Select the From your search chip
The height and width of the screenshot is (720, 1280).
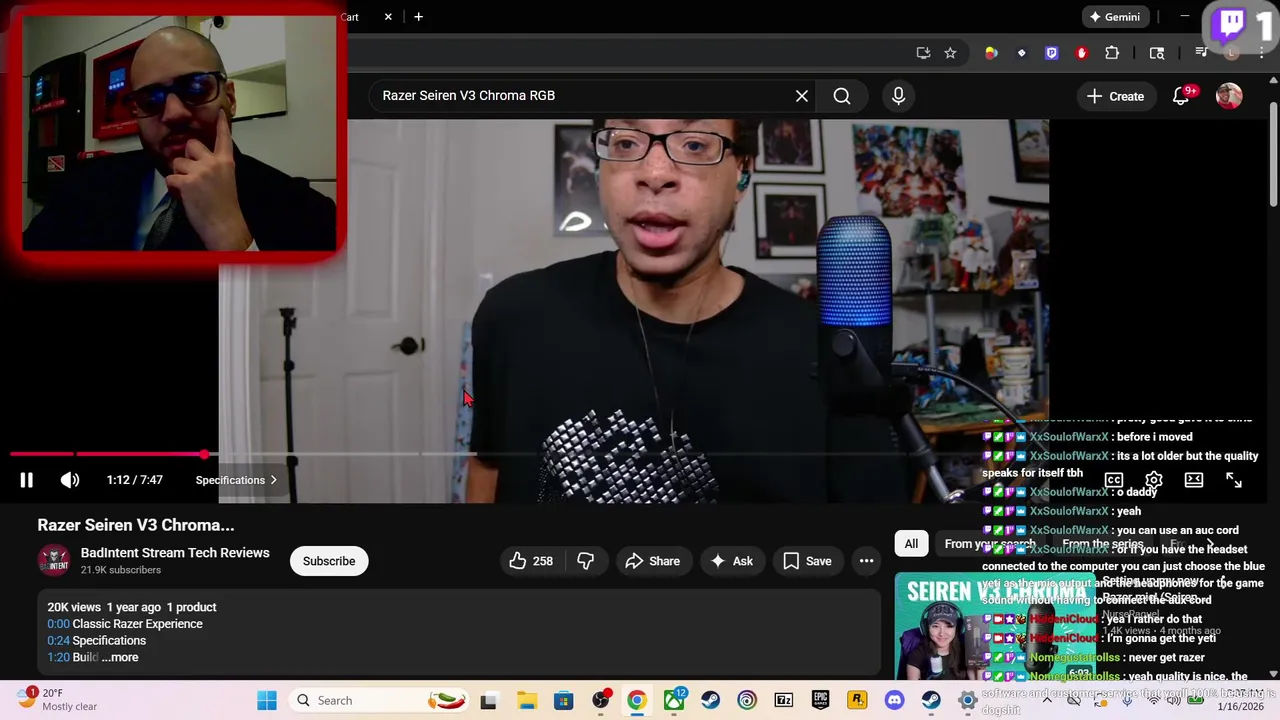coord(989,544)
